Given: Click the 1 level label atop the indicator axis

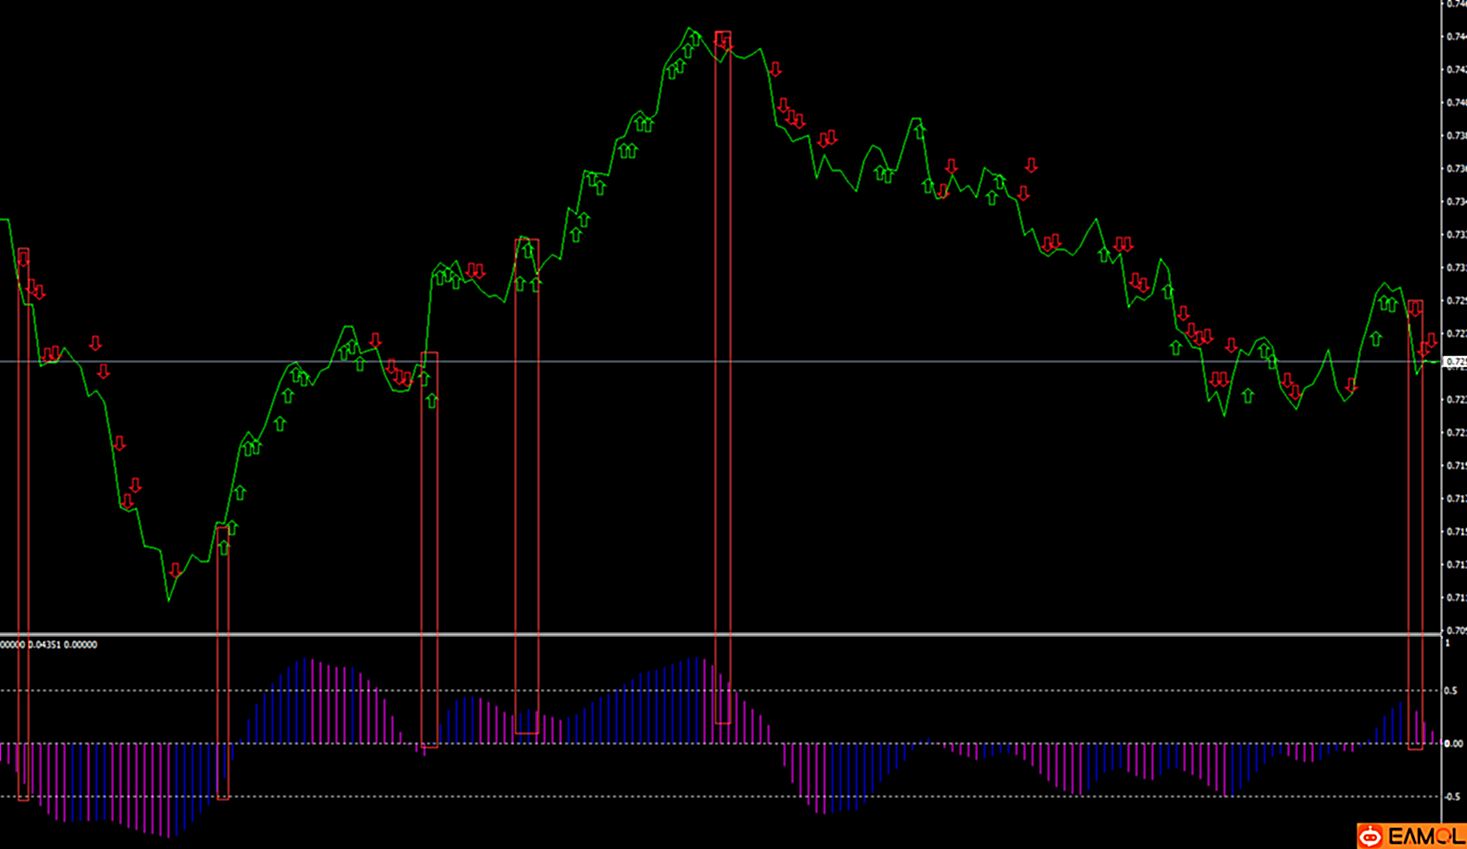Looking at the screenshot, I should tap(1447, 643).
